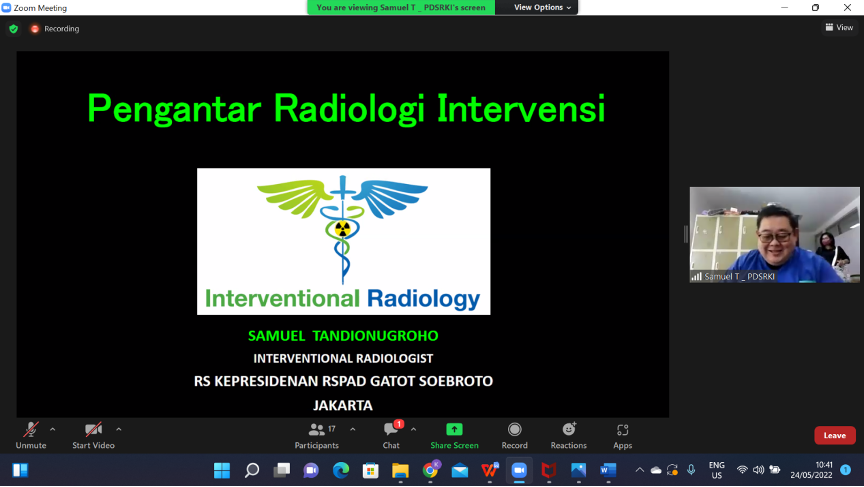Open audio options arrow beside Unmute
Viewport: 864px width, 487px height.
(x=52, y=429)
